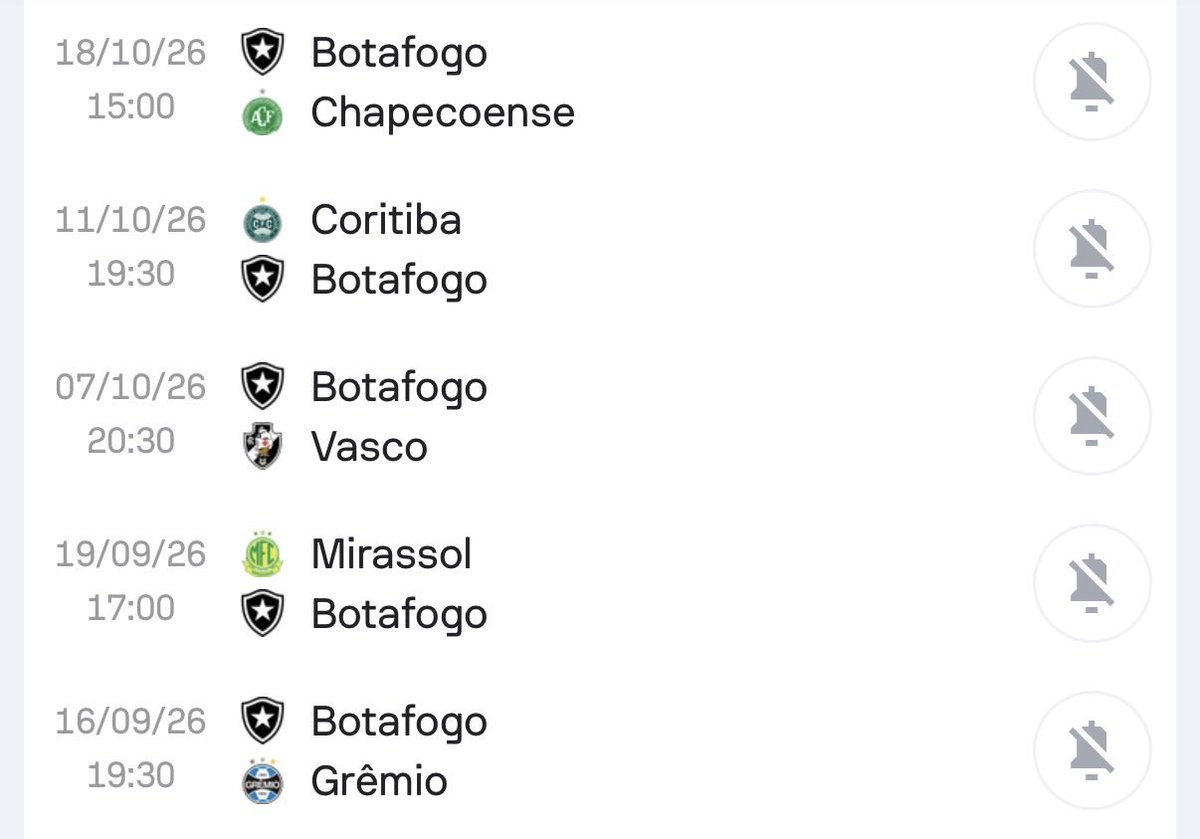Click Botafogo crest in the Grêmio fixture
This screenshot has width=1200, height=839.
[x=263, y=721]
